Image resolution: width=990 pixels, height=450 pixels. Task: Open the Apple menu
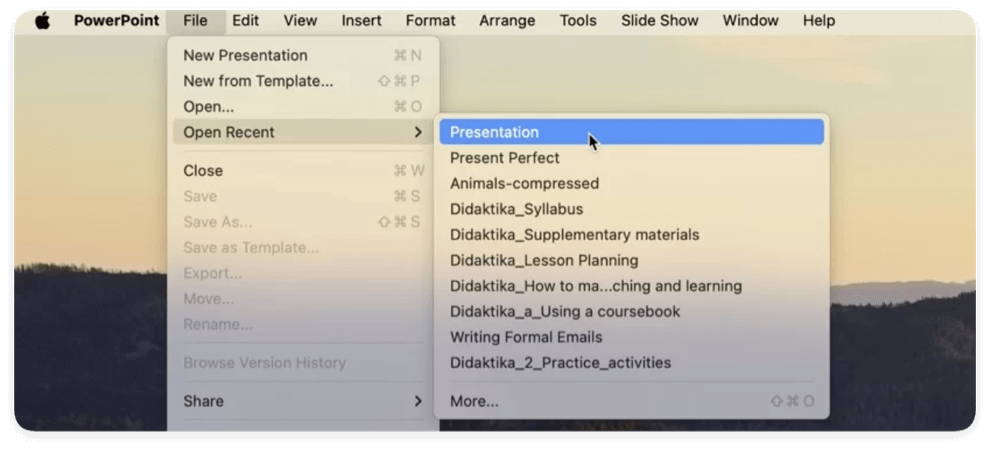coord(42,21)
